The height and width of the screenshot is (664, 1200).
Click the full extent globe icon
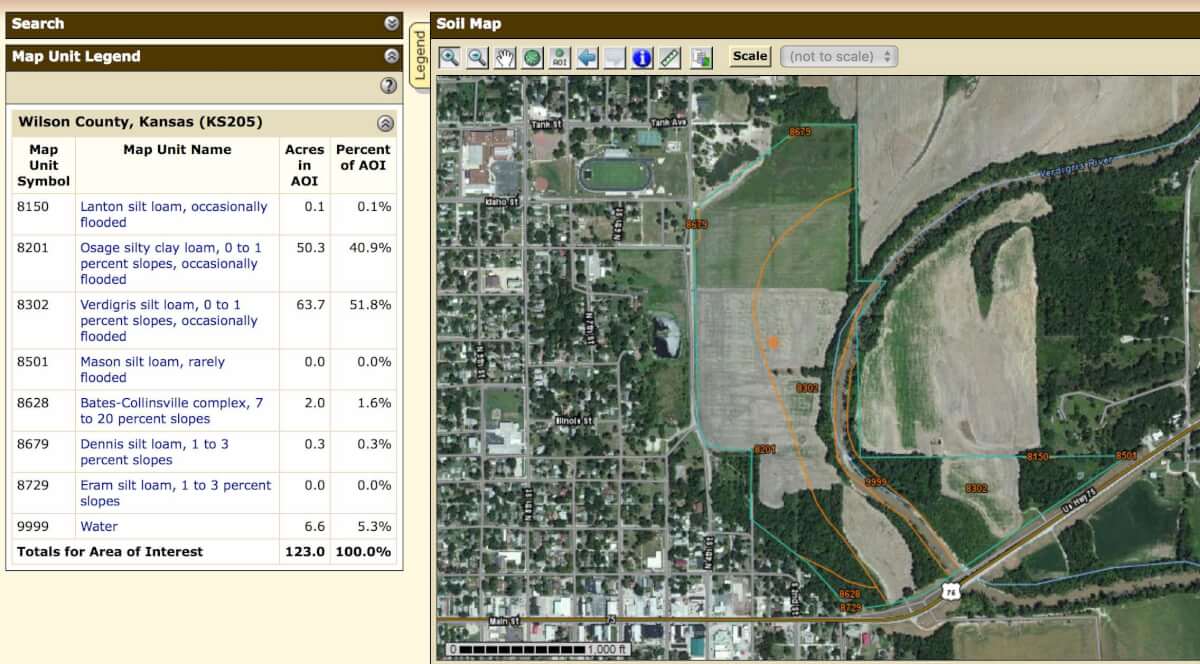[x=532, y=57]
